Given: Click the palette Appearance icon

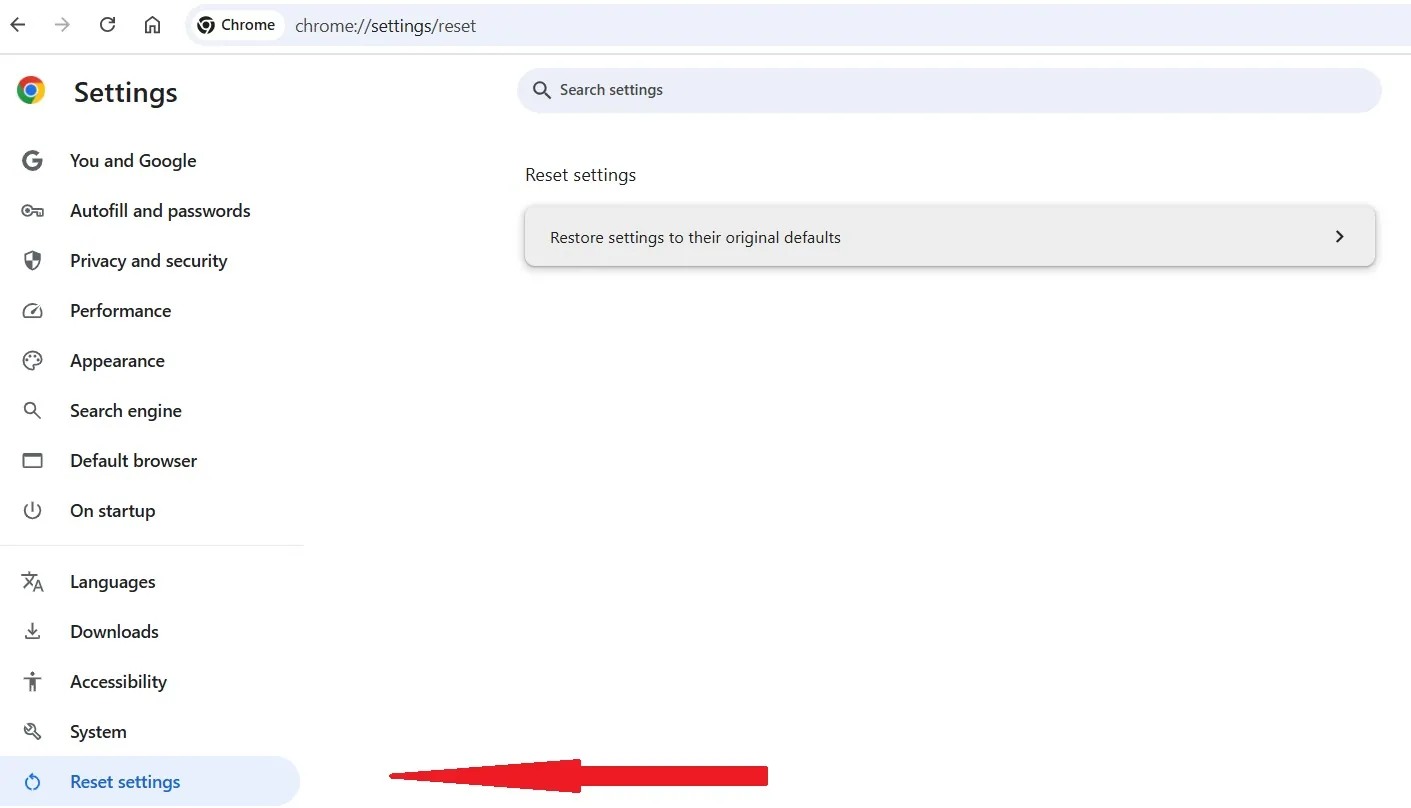Looking at the screenshot, I should click(x=32, y=361).
